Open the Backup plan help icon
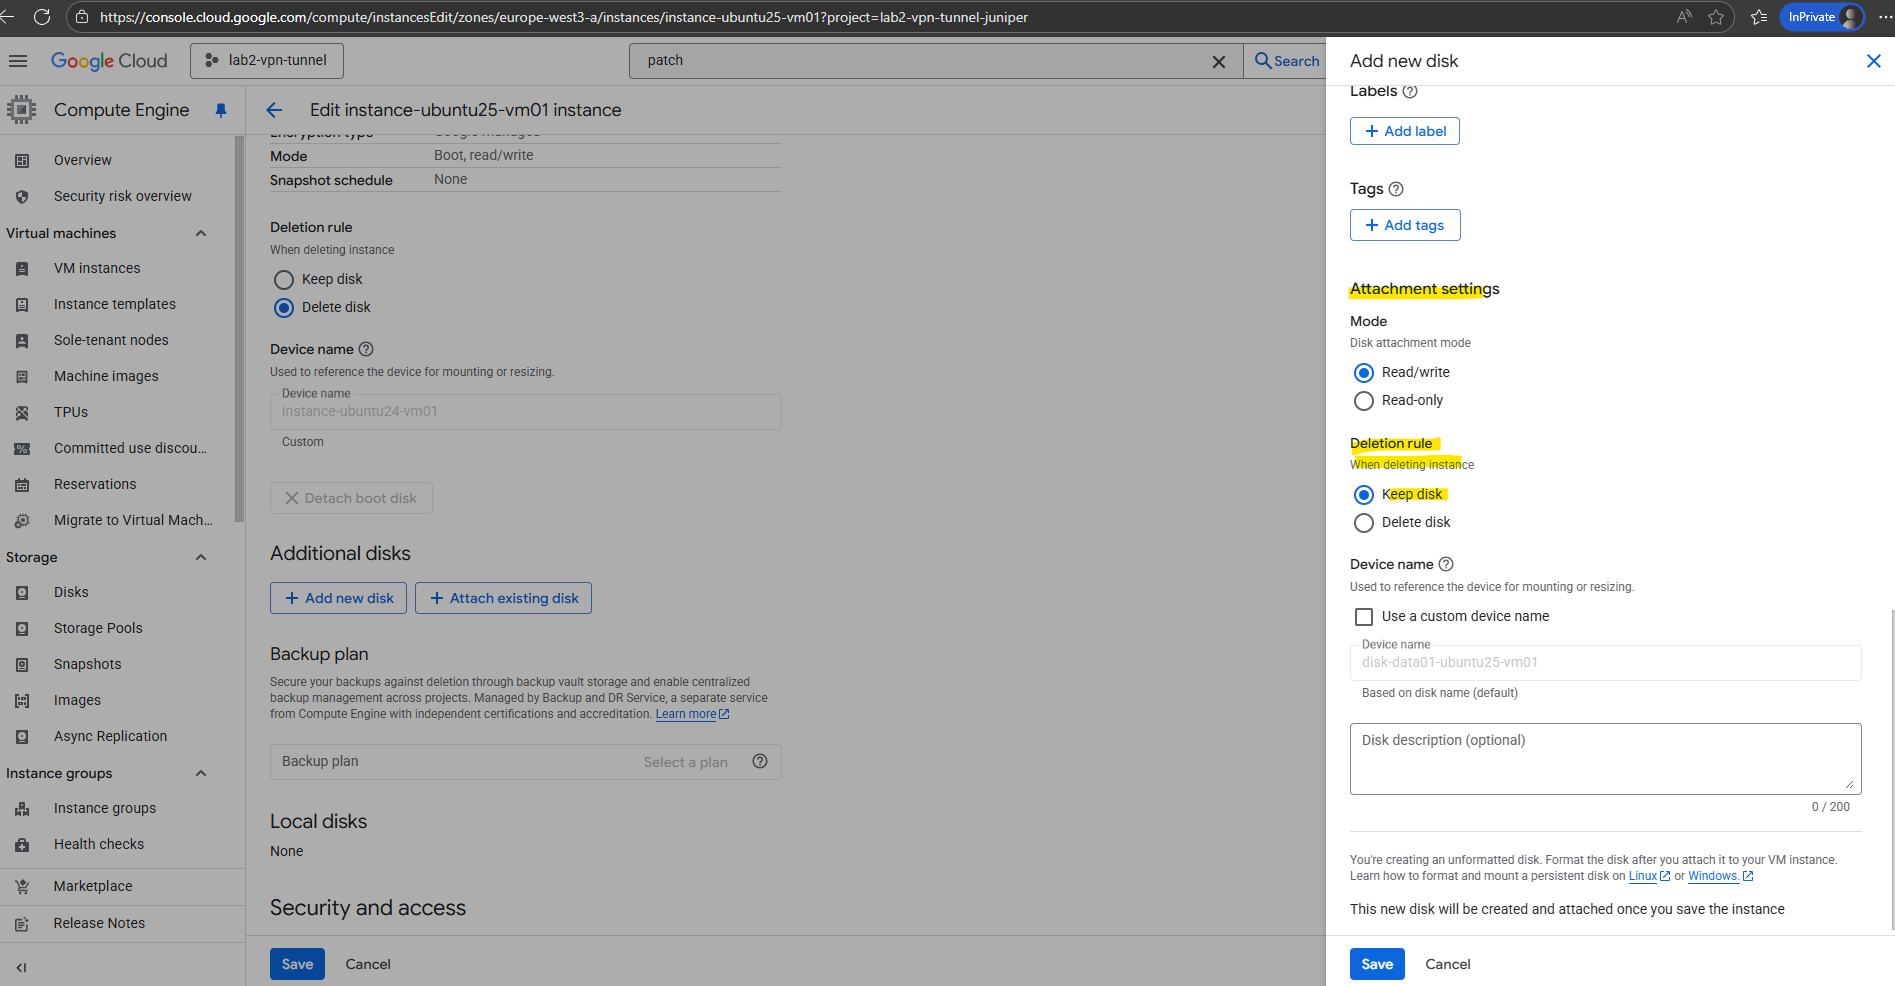1895x986 pixels. click(760, 761)
